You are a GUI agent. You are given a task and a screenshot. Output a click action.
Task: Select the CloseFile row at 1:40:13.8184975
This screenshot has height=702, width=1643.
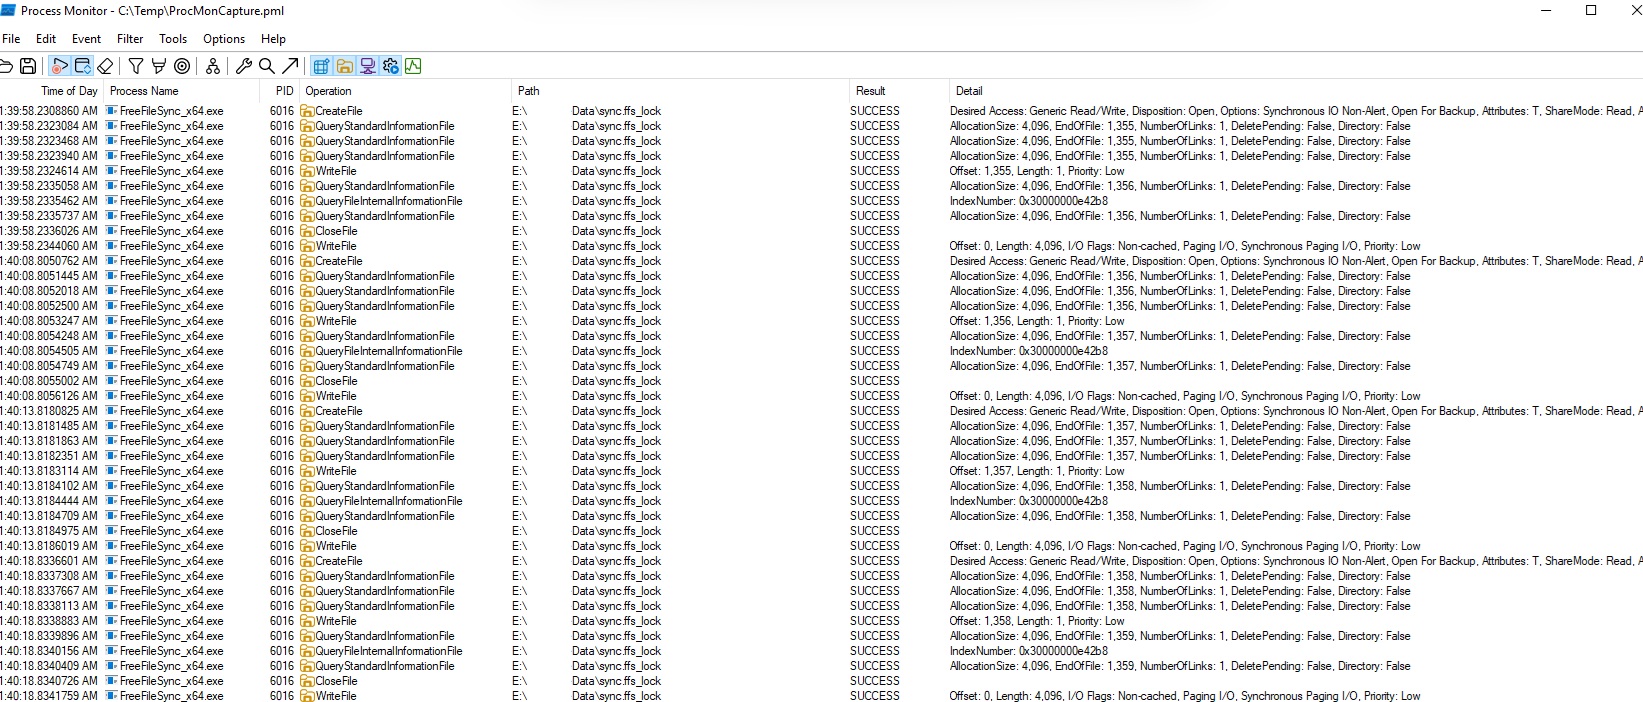coord(821,531)
